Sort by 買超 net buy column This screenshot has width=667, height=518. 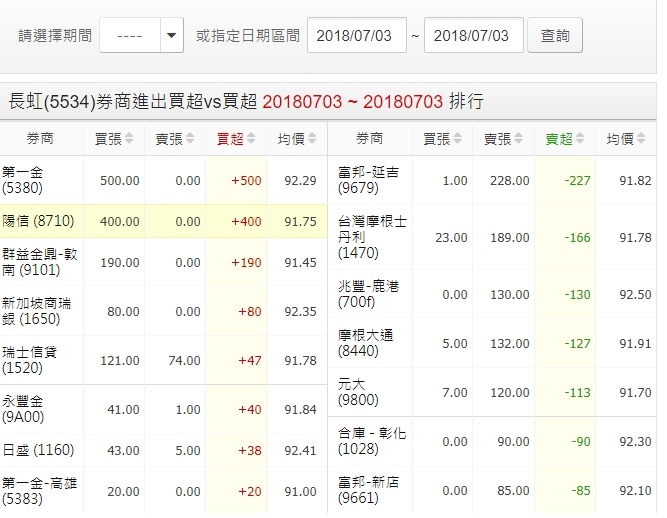(236, 139)
